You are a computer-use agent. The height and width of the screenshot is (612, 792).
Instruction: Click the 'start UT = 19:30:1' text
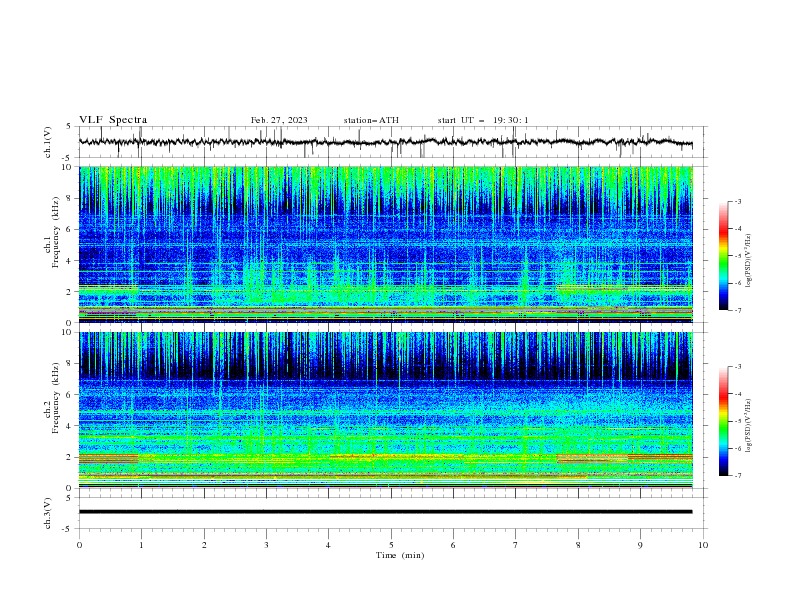[483, 120]
